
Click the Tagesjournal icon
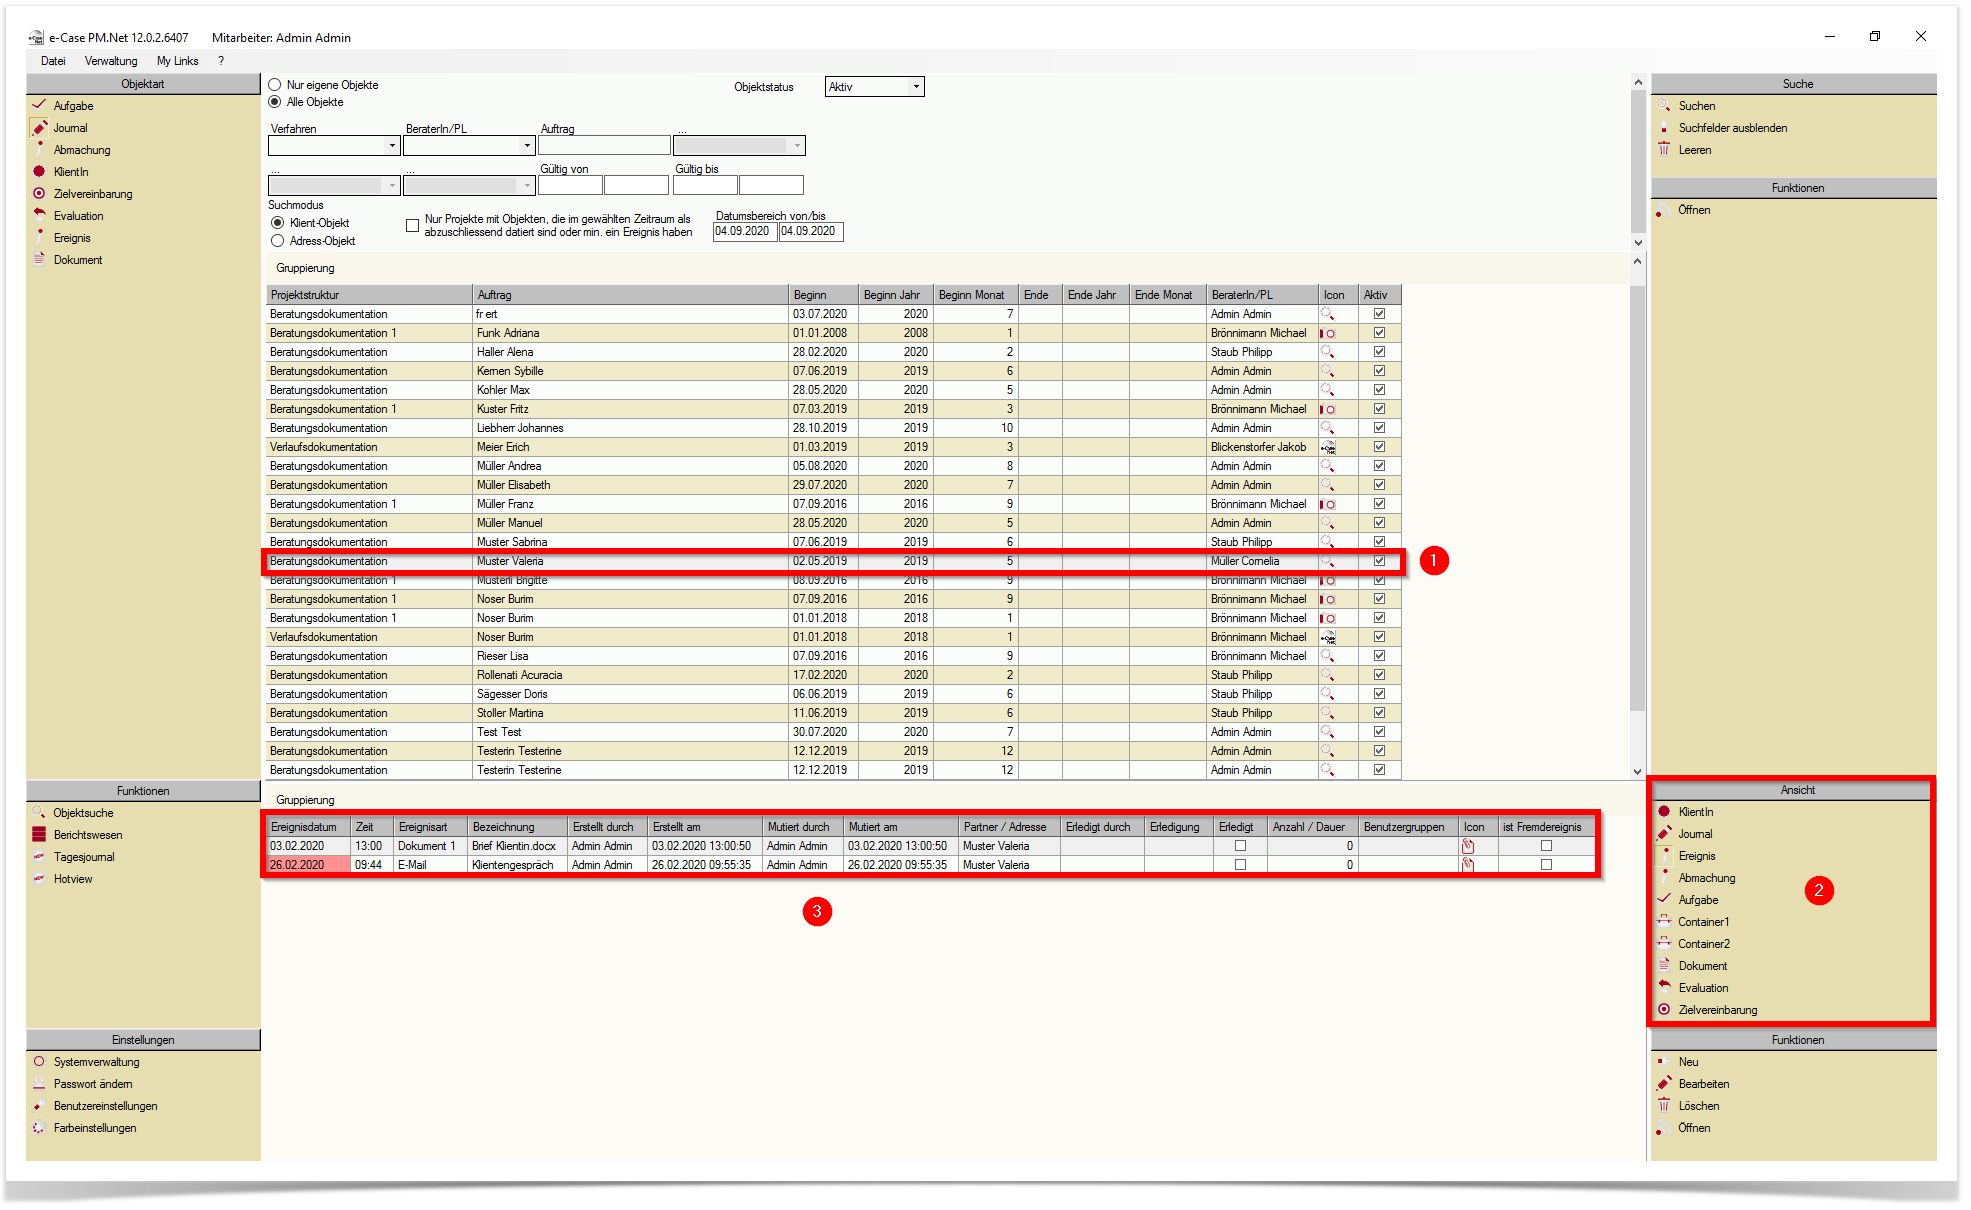coord(39,856)
